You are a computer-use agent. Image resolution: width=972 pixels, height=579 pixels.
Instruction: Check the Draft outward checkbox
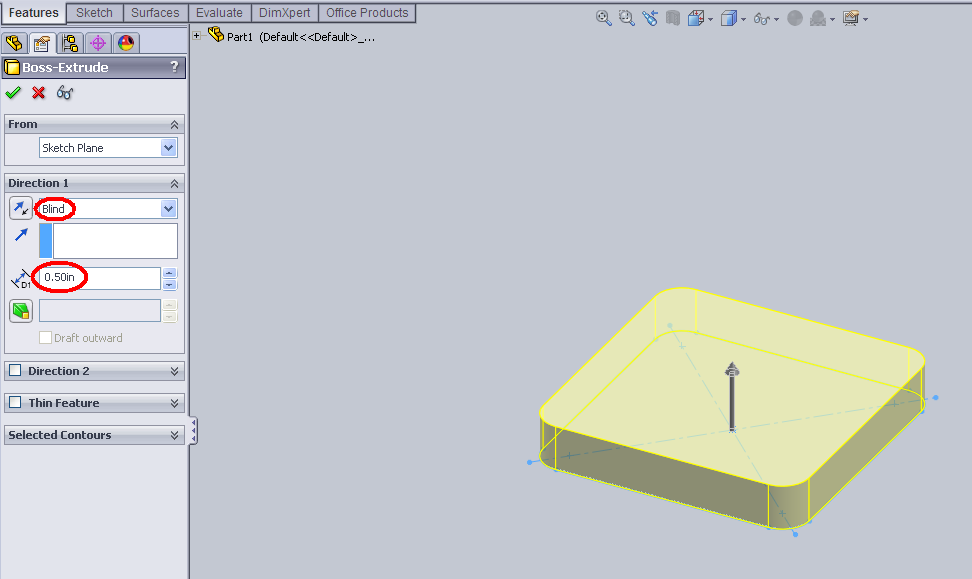click(x=45, y=338)
